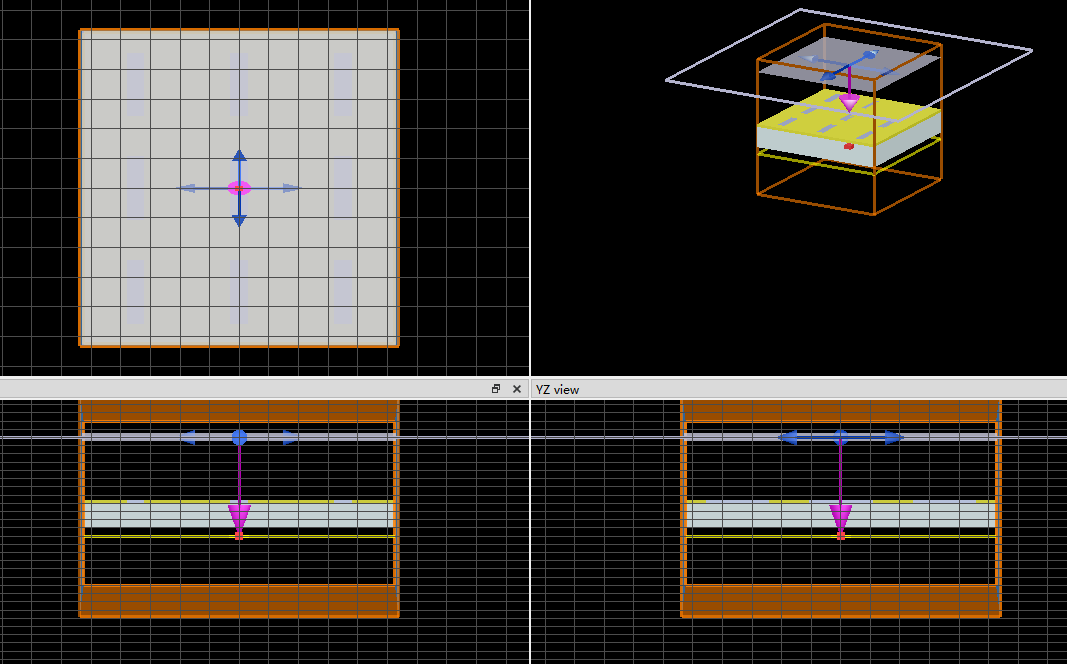Screen dimensions: 1067x664
Task: Click the gray substrate slab in XZ view
Action: 239,515
